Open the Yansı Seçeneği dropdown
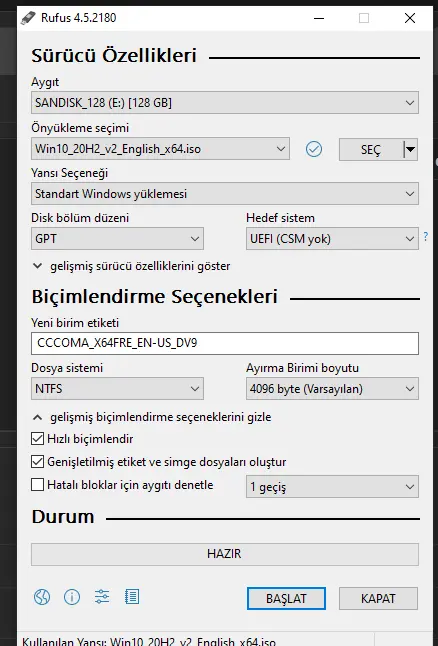Image resolution: width=438 pixels, height=646 pixels. click(x=225, y=194)
